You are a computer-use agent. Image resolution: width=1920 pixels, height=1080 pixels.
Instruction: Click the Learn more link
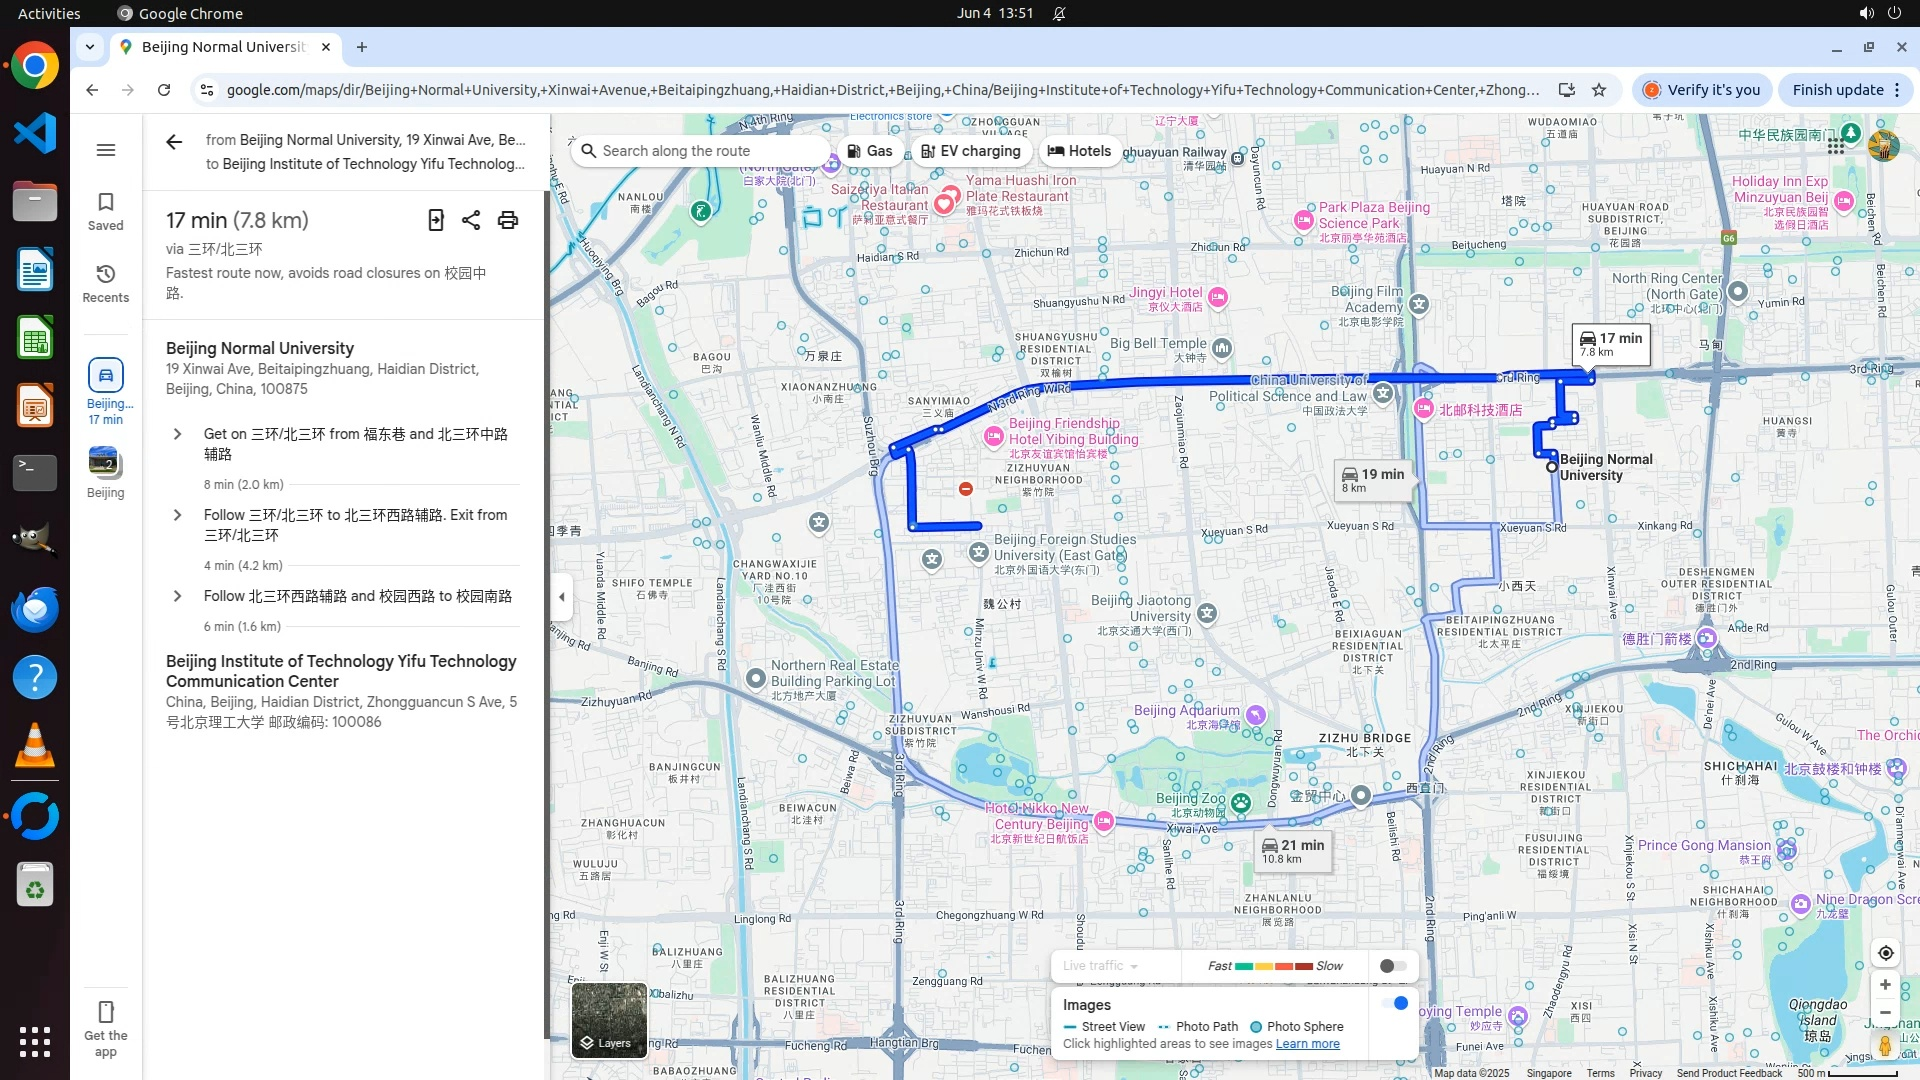point(1307,1044)
